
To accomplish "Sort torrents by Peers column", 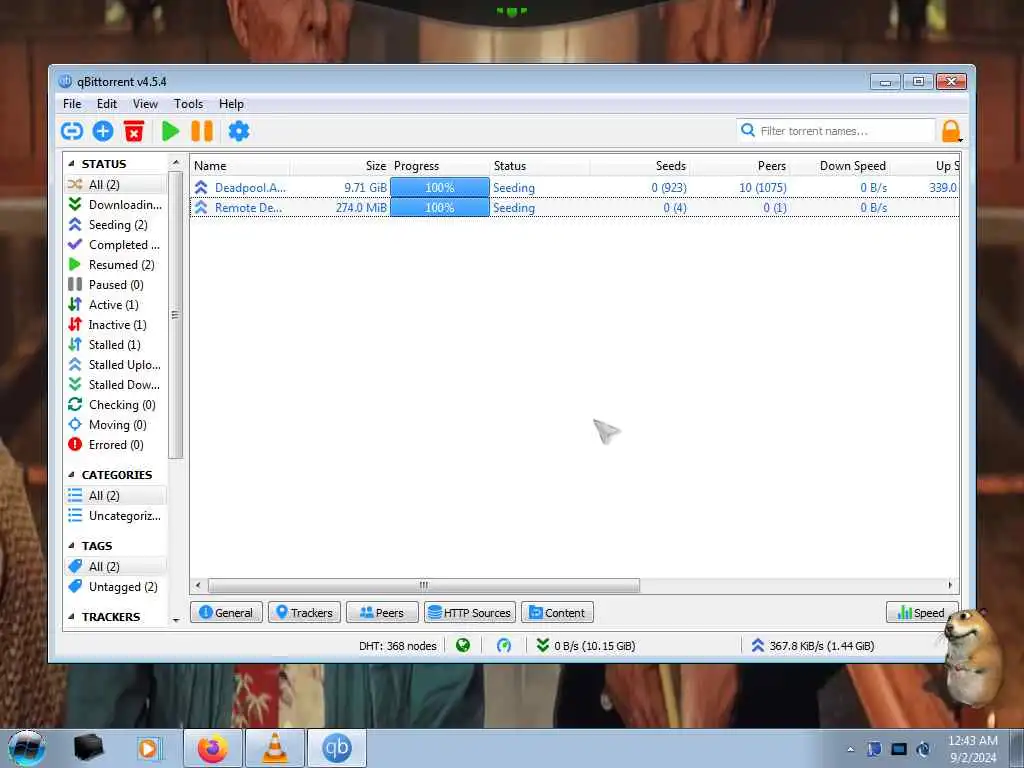I will pos(740,166).
